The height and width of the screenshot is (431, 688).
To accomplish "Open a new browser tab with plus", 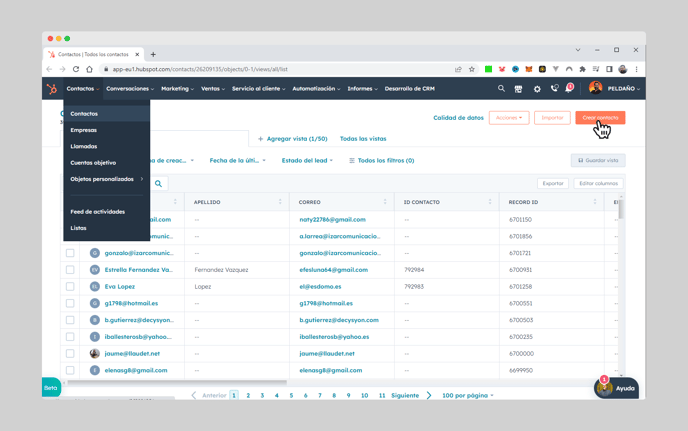I will point(153,54).
